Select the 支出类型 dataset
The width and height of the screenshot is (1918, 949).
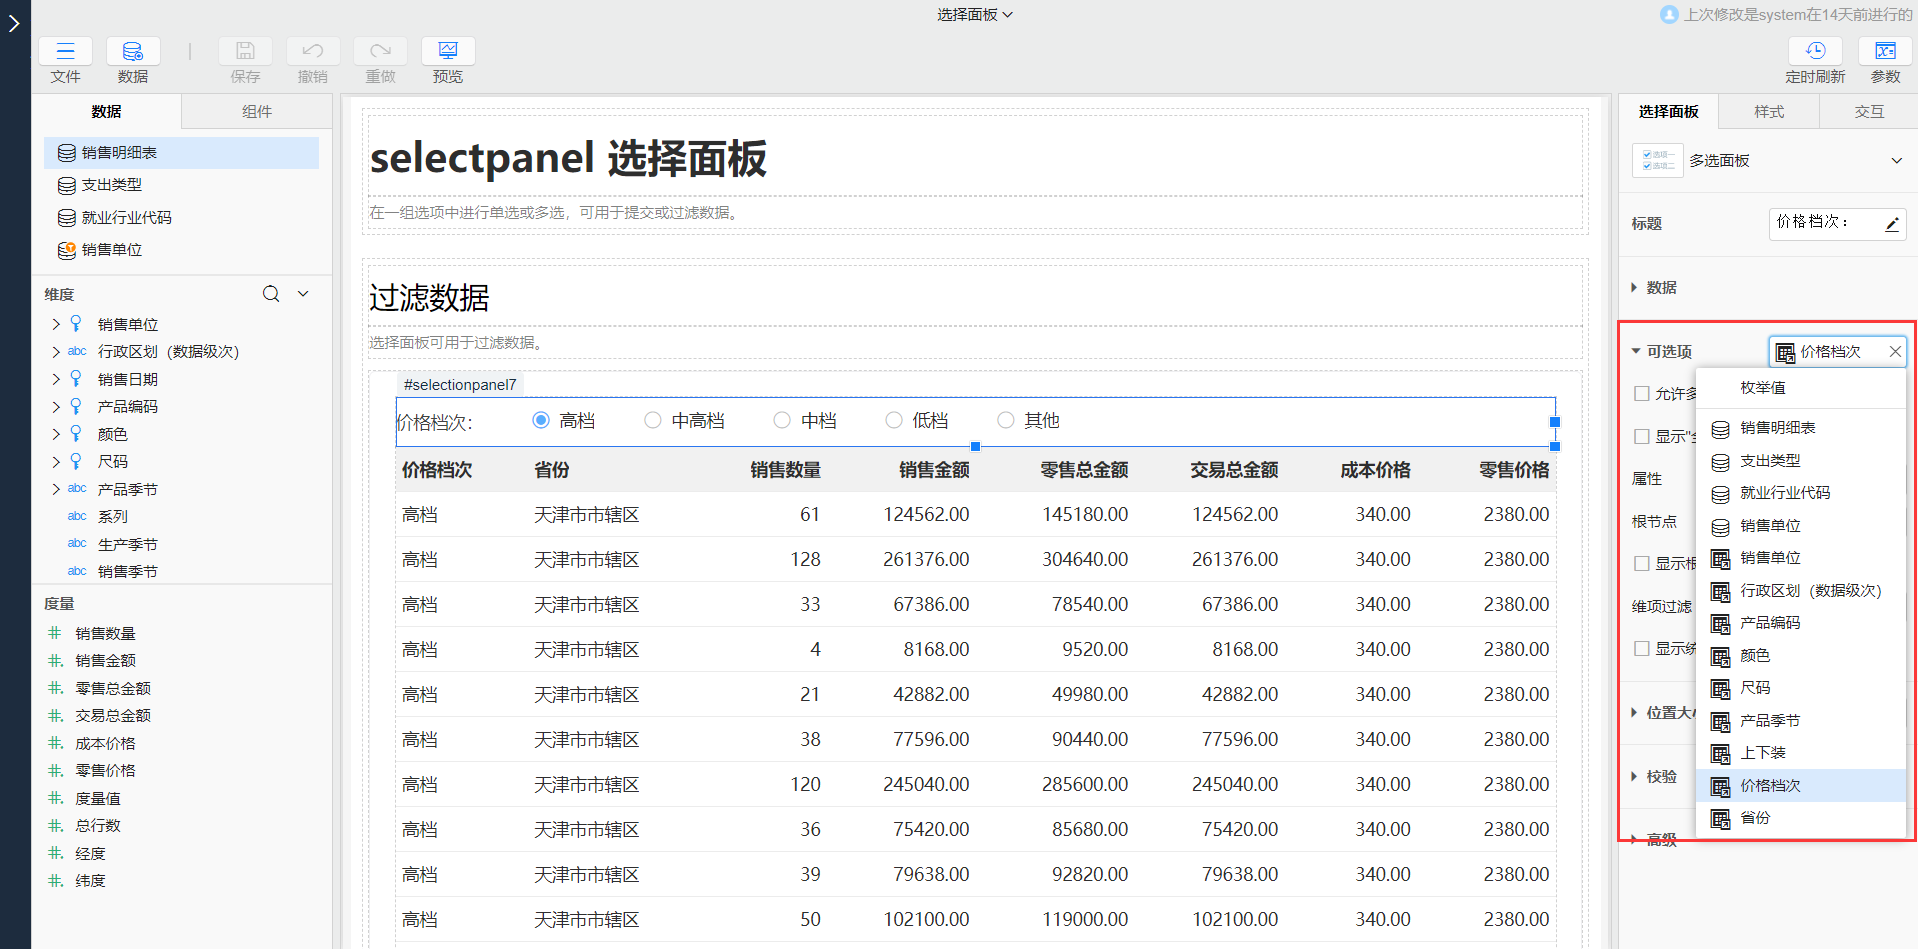111,185
